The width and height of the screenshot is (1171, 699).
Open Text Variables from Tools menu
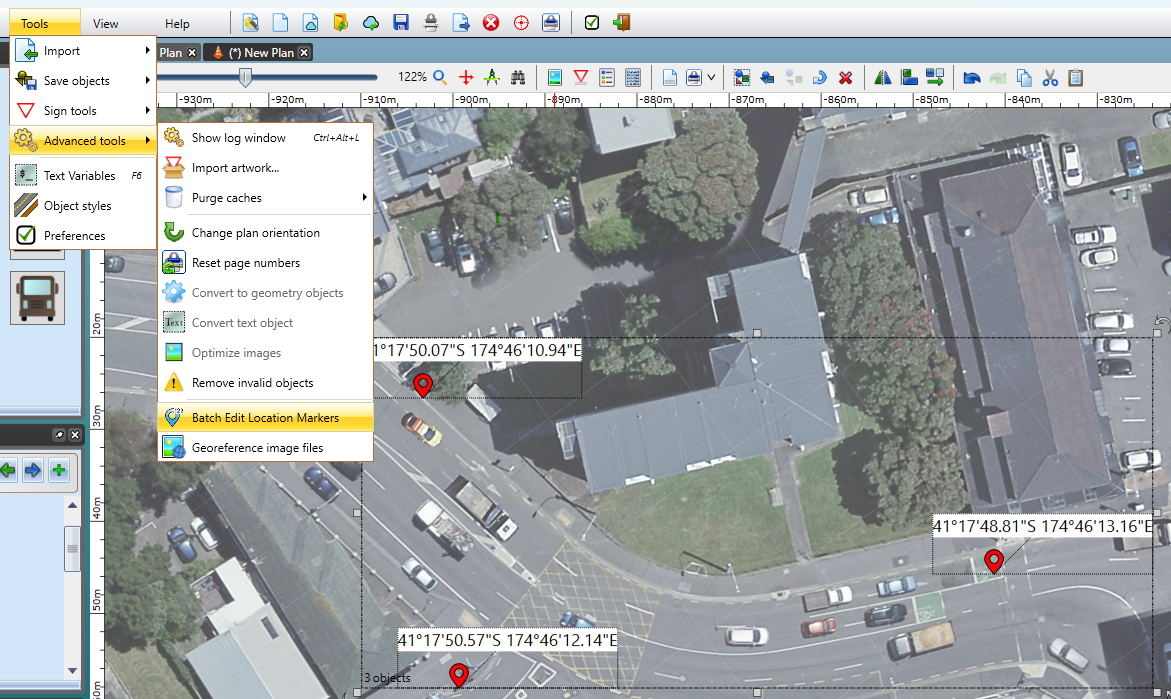coord(83,175)
